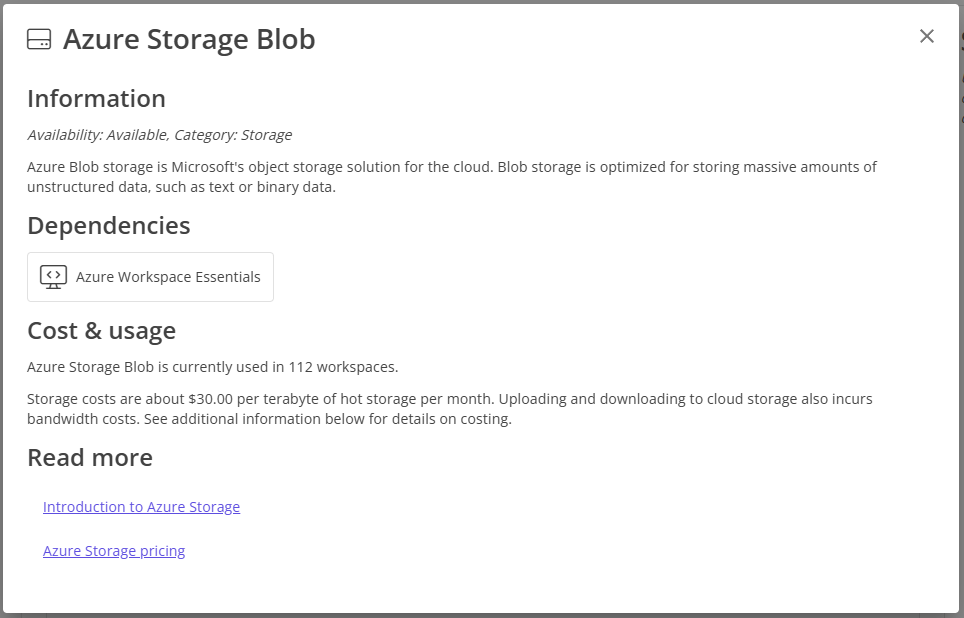Click the Dependencies section heading
Viewport: 964px width, 618px height.
[108, 225]
